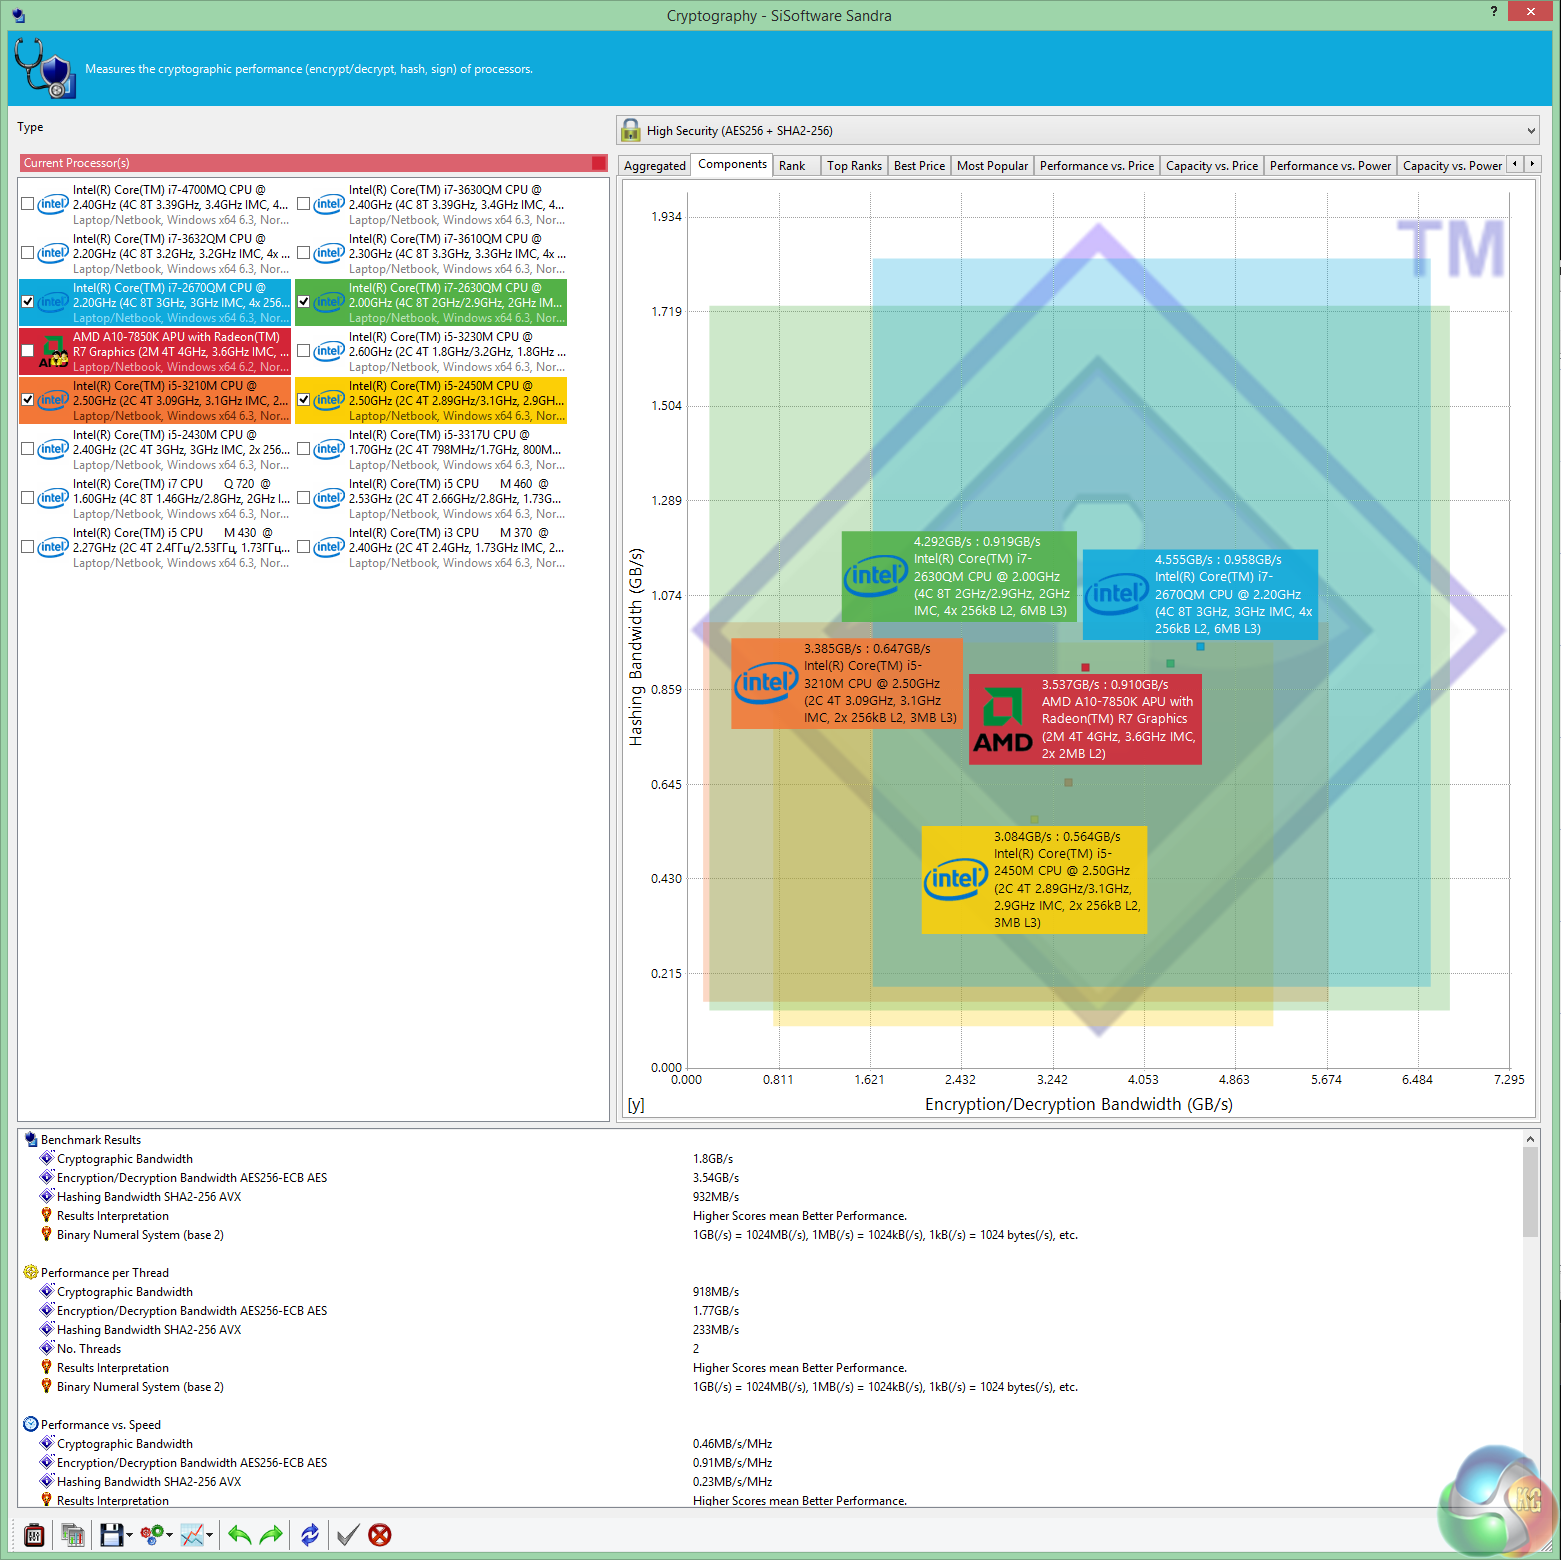Image resolution: width=1561 pixels, height=1560 pixels.
Task: Select the Most Popular tab
Action: (x=992, y=166)
